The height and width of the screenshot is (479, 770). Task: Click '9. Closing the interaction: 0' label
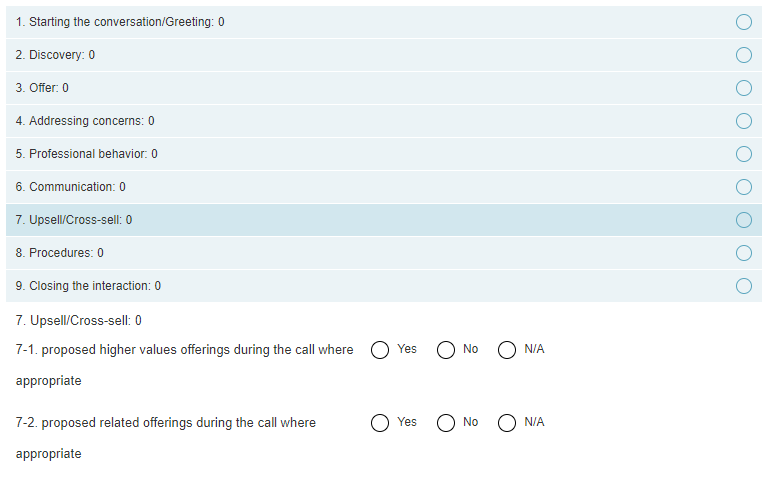(x=88, y=286)
